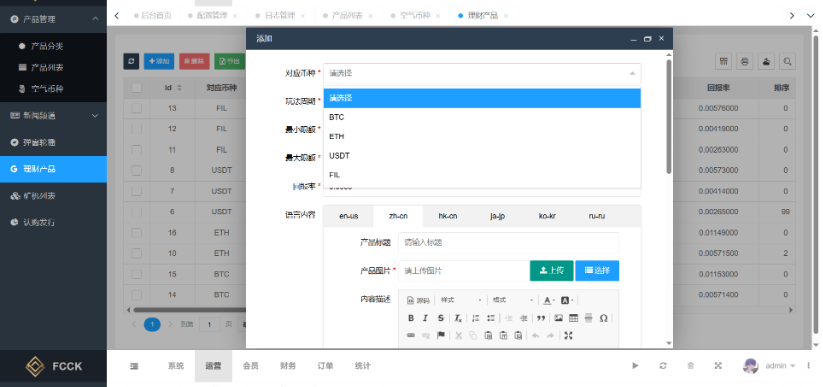The width and height of the screenshot is (823, 387).
Task: Tick the checkbox for row Id 11
Action: point(136,150)
